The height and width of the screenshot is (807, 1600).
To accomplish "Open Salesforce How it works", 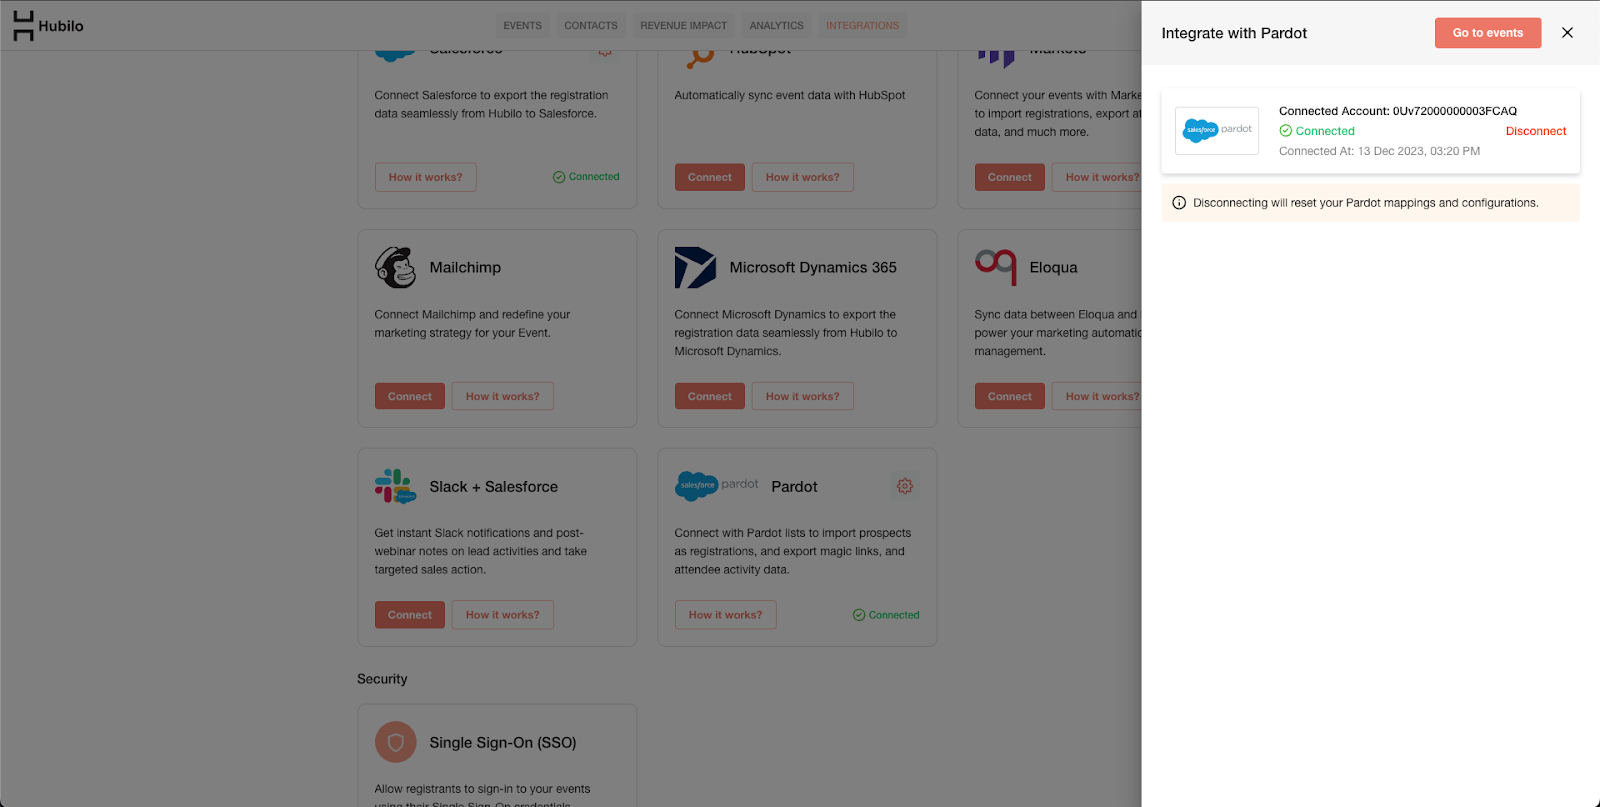I will pyautogui.click(x=426, y=177).
